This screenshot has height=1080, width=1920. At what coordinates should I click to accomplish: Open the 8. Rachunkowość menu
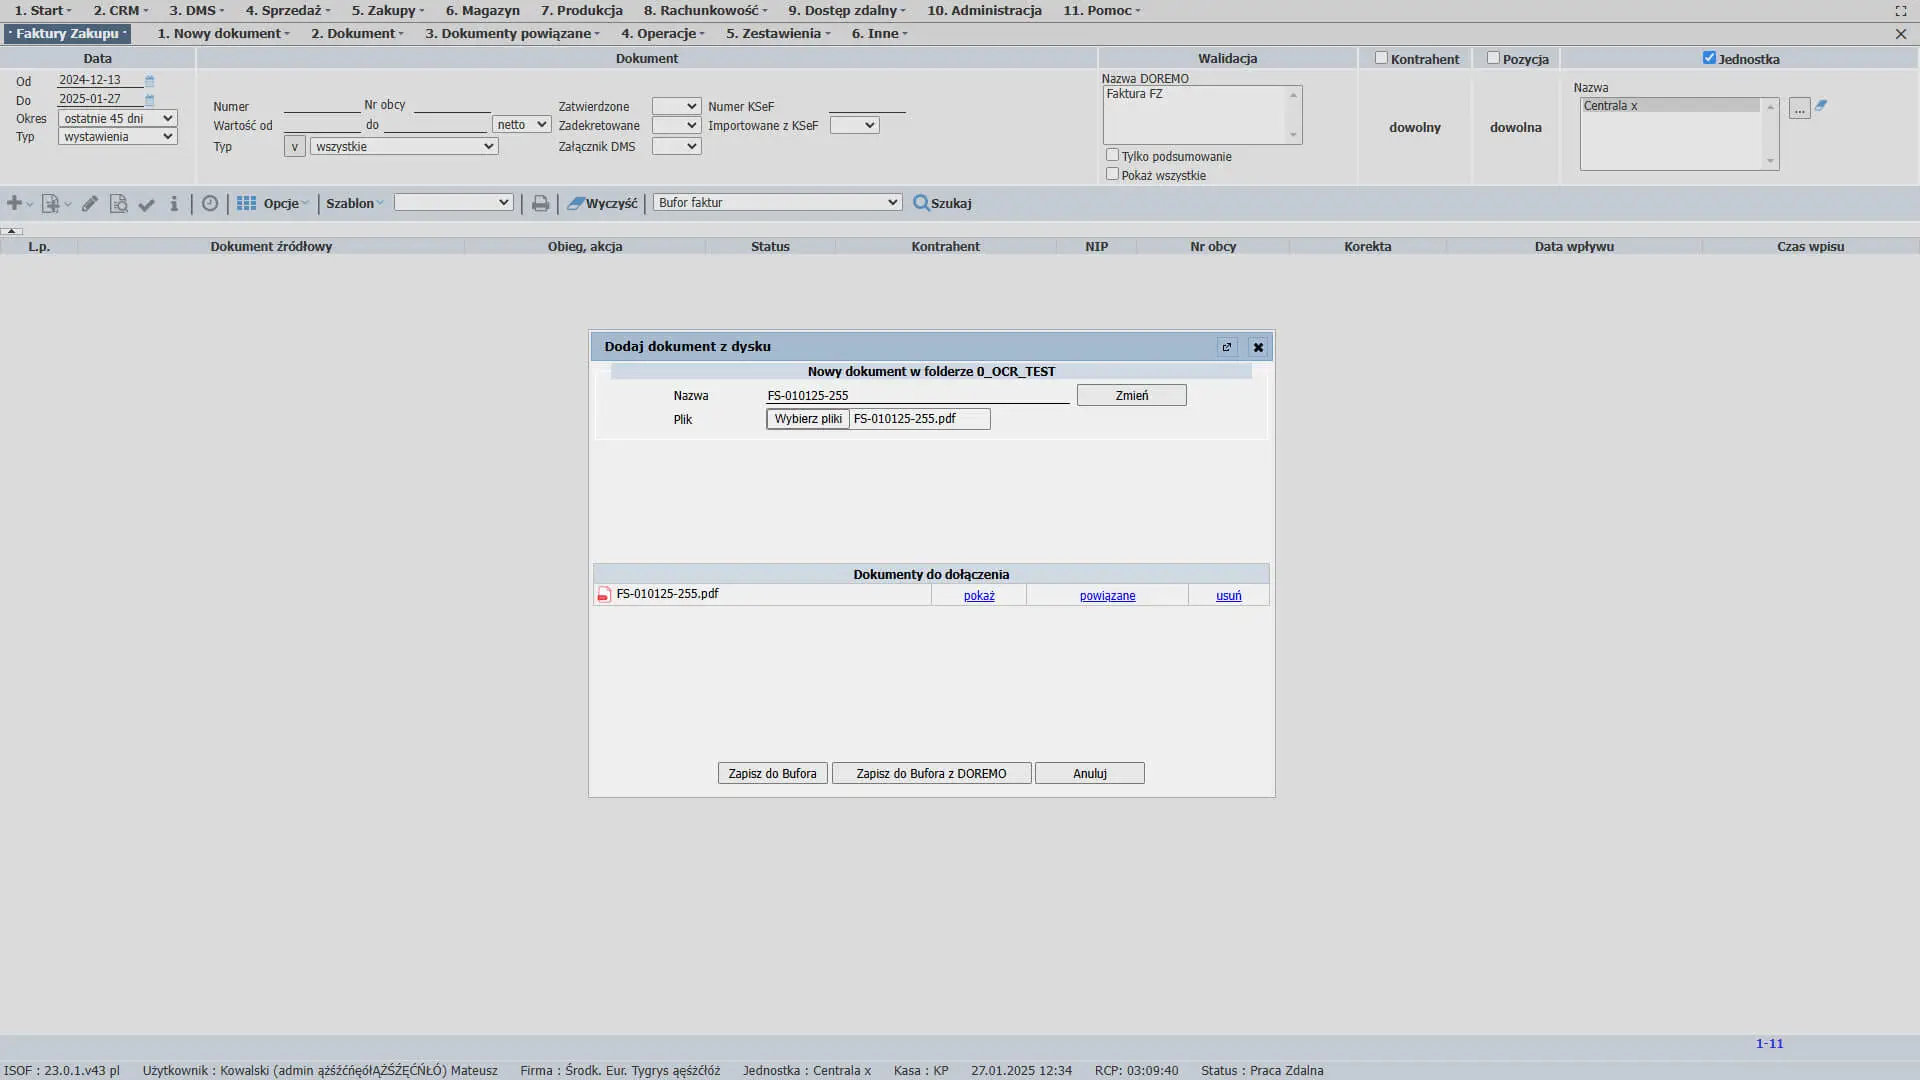[705, 10]
